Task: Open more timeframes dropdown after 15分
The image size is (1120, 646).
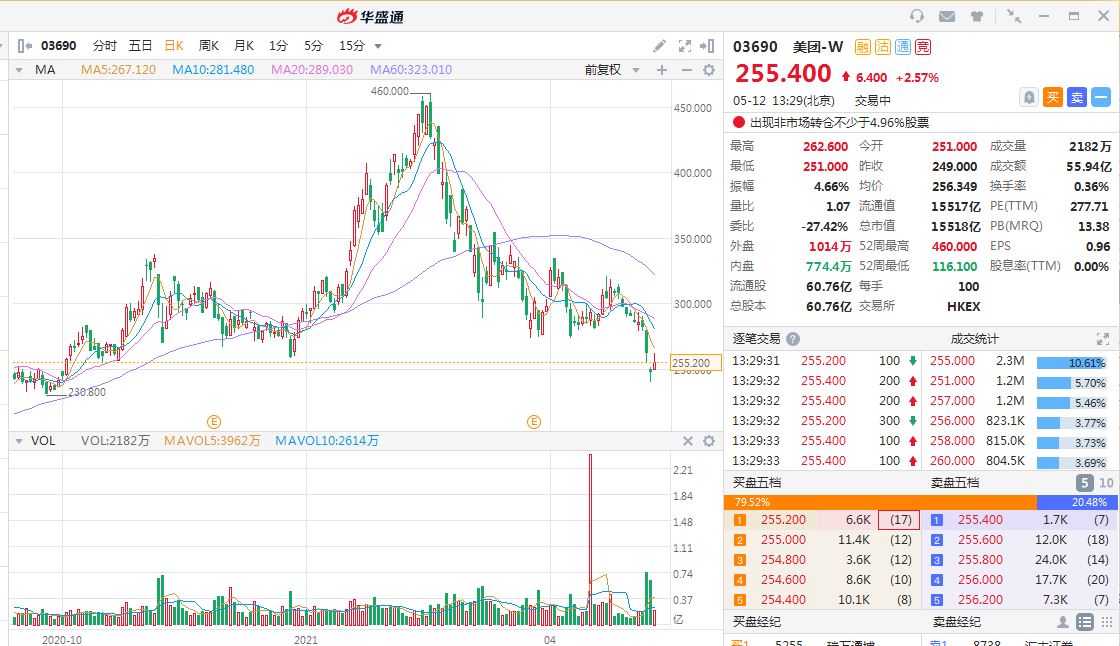Action: 378,46
